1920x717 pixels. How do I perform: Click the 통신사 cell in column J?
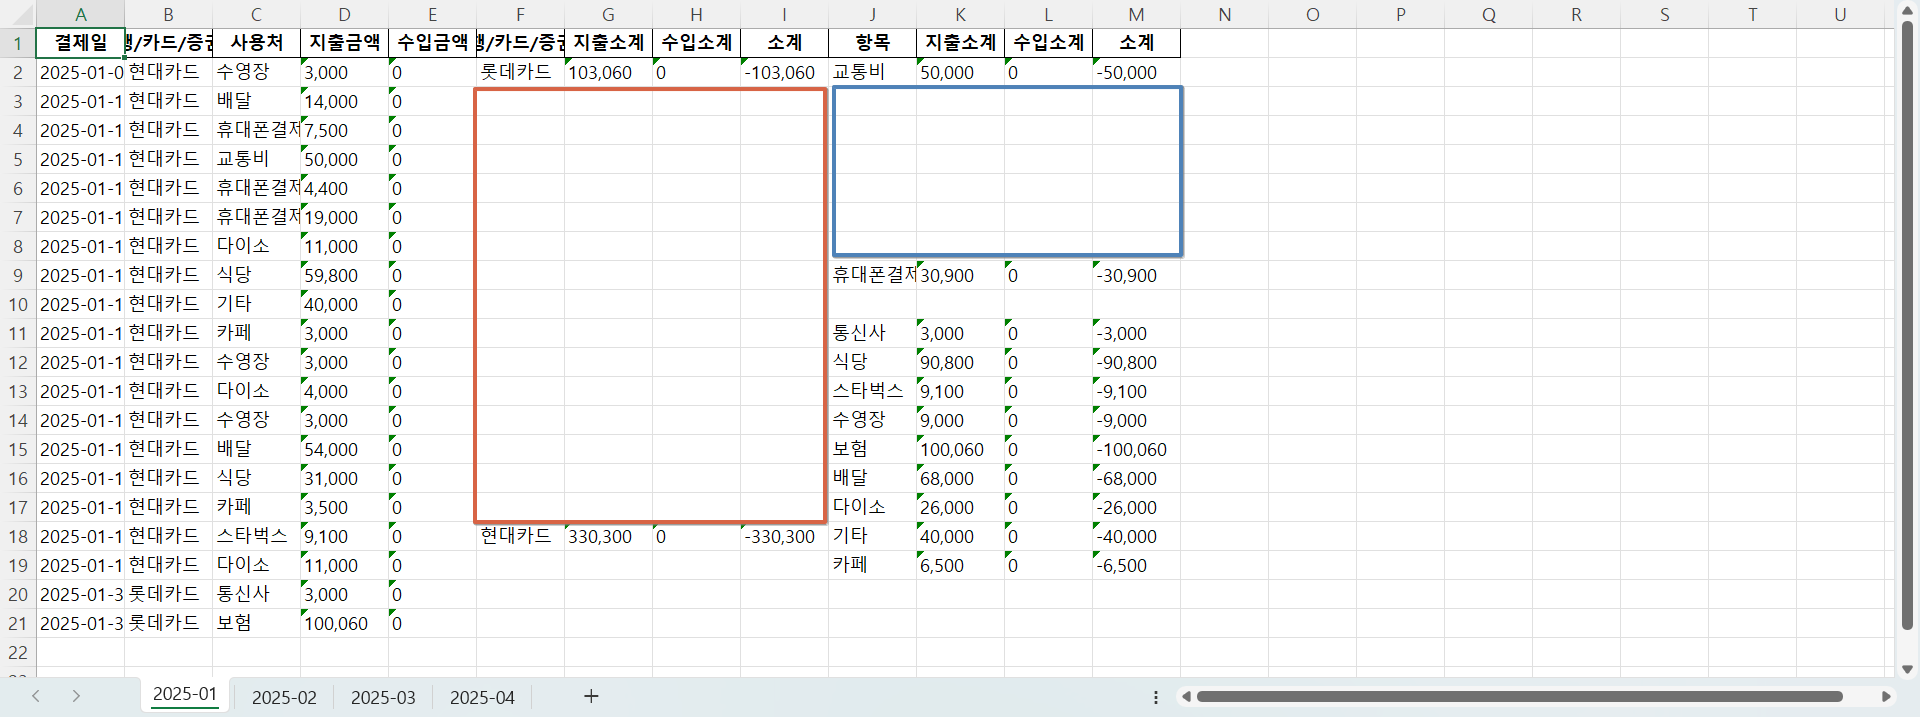(x=872, y=333)
